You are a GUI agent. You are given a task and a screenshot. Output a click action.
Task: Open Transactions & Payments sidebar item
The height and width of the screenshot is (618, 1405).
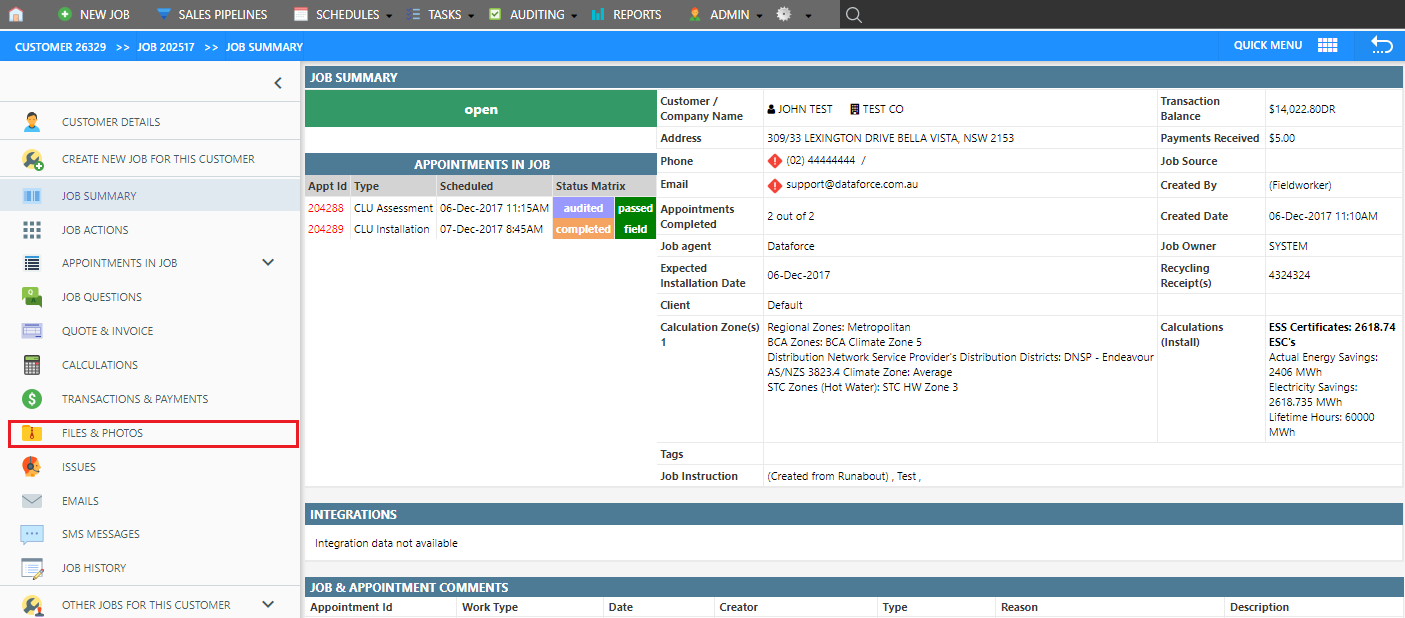click(134, 399)
